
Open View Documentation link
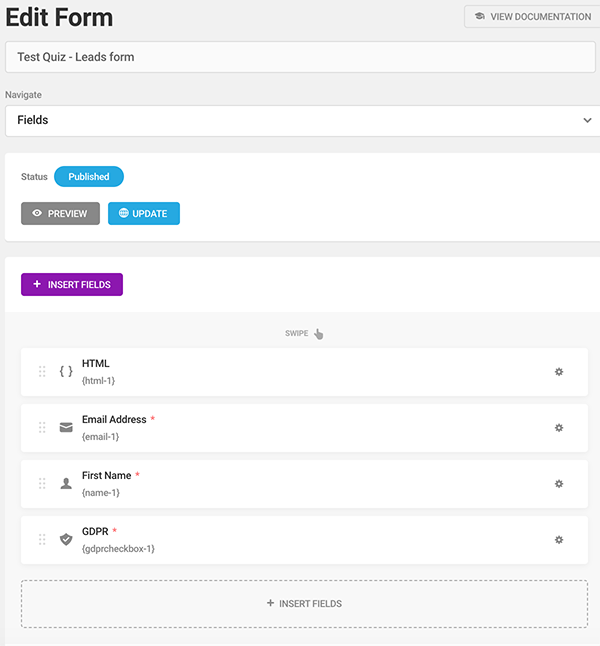(x=532, y=17)
